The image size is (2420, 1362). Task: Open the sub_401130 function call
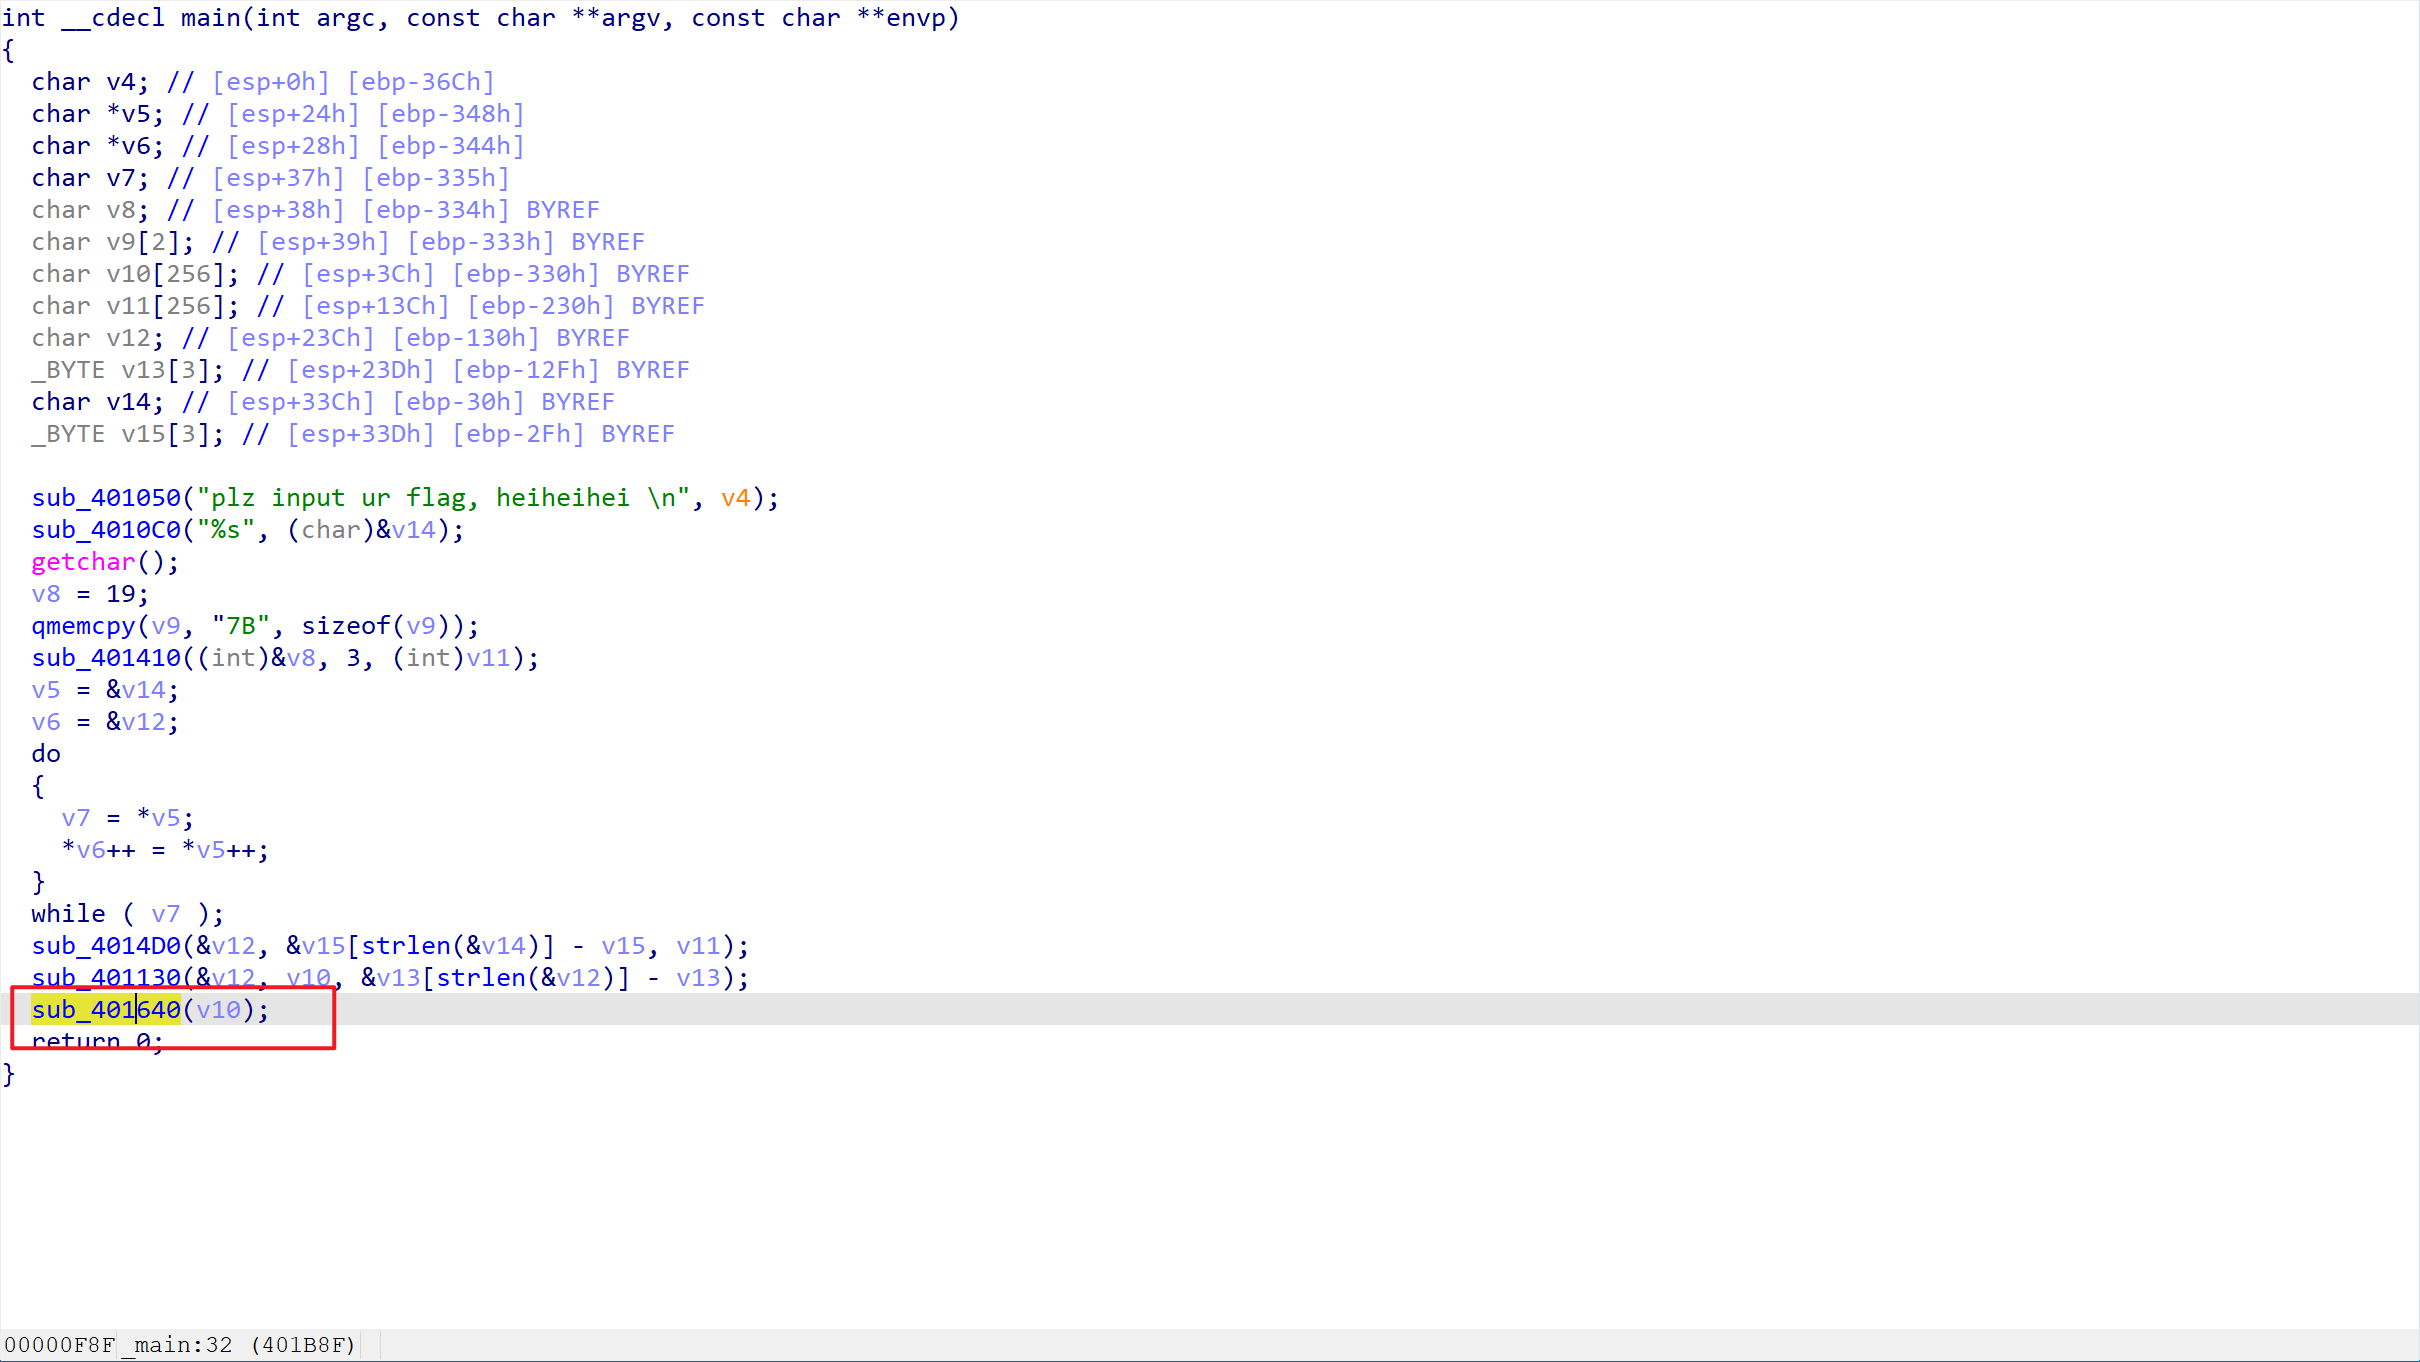point(106,977)
